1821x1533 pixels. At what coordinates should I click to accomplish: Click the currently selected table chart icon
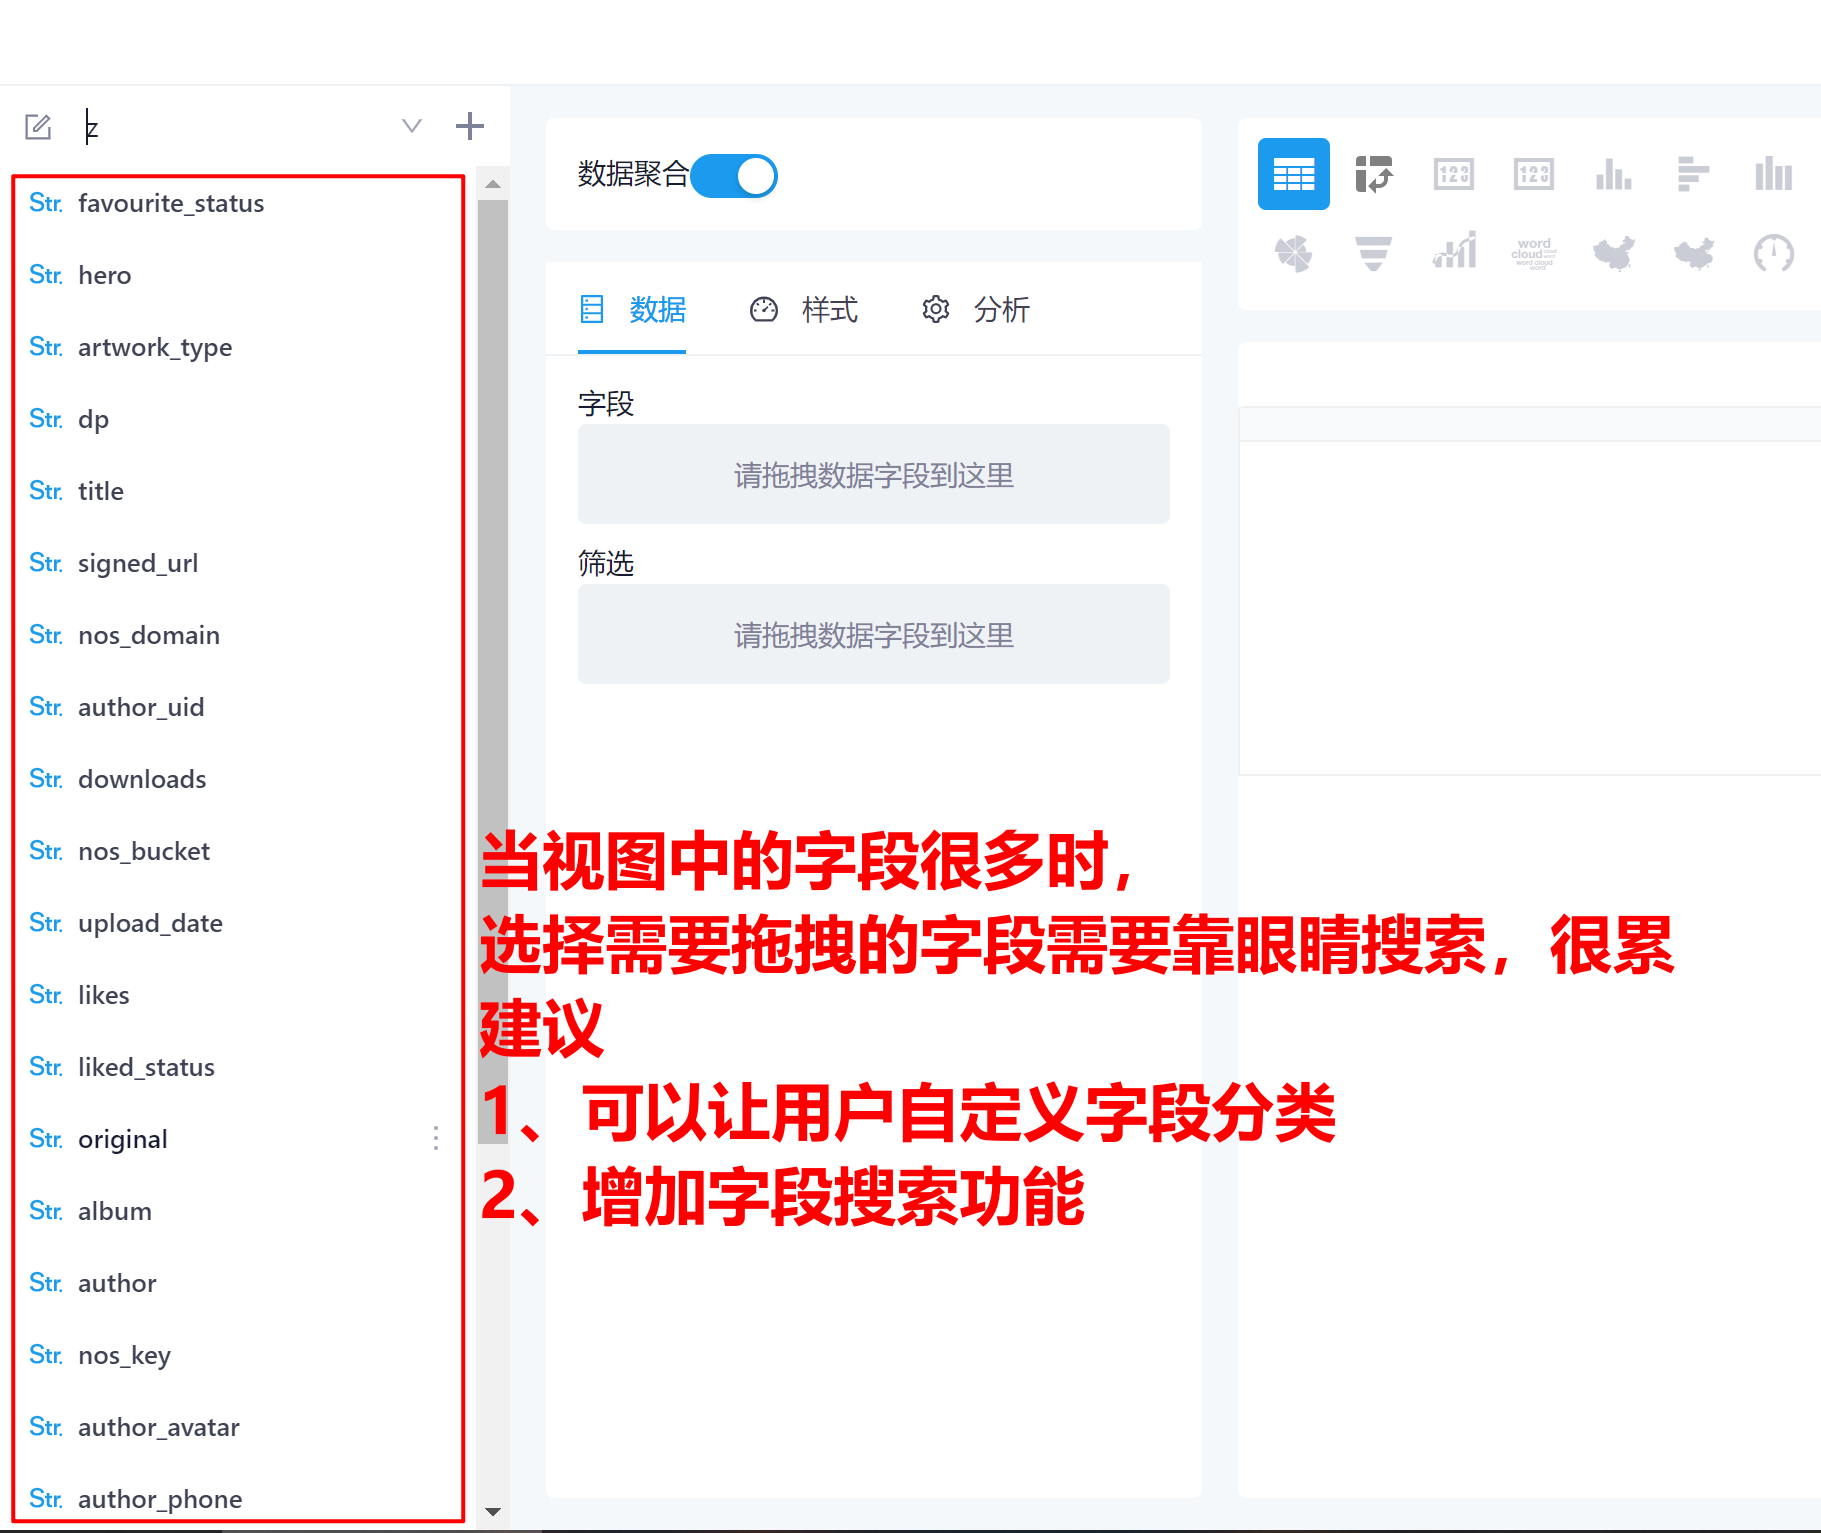1293,174
